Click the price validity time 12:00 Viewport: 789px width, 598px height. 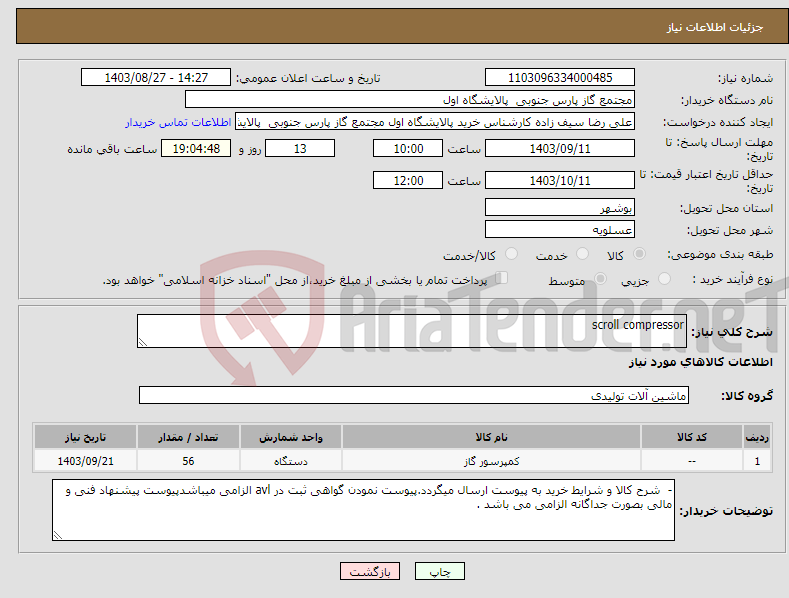pos(408,180)
